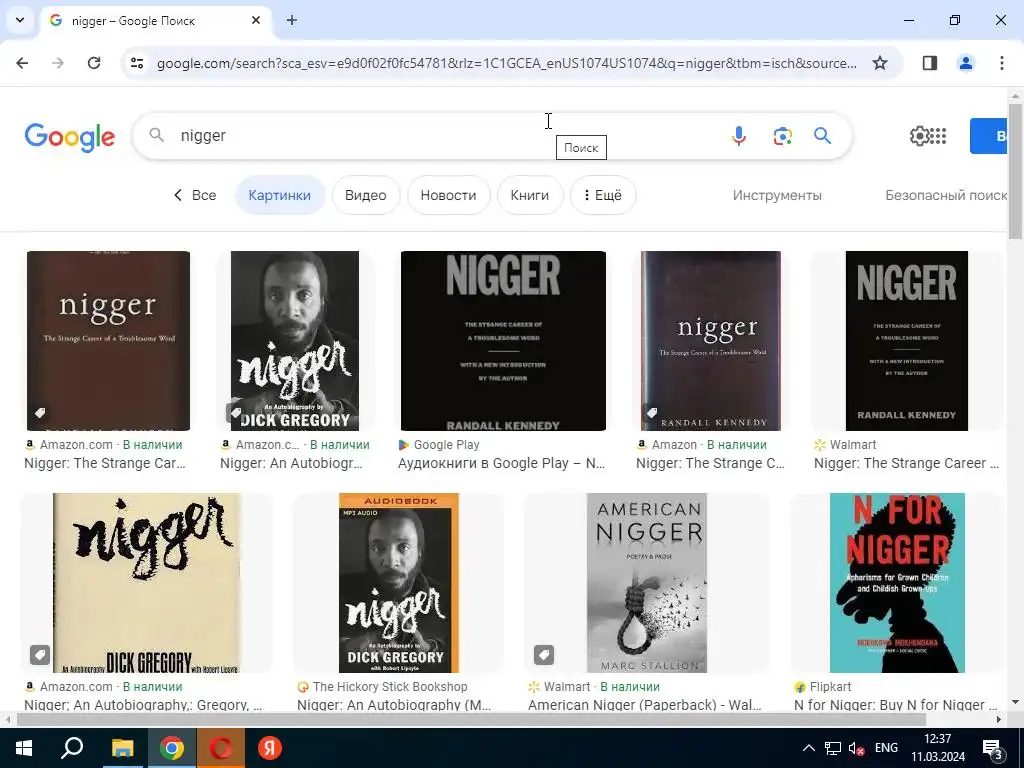Image resolution: width=1024 pixels, height=768 pixels.
Task: Open the Chrome profile avatar
Action: coord(966,63)
